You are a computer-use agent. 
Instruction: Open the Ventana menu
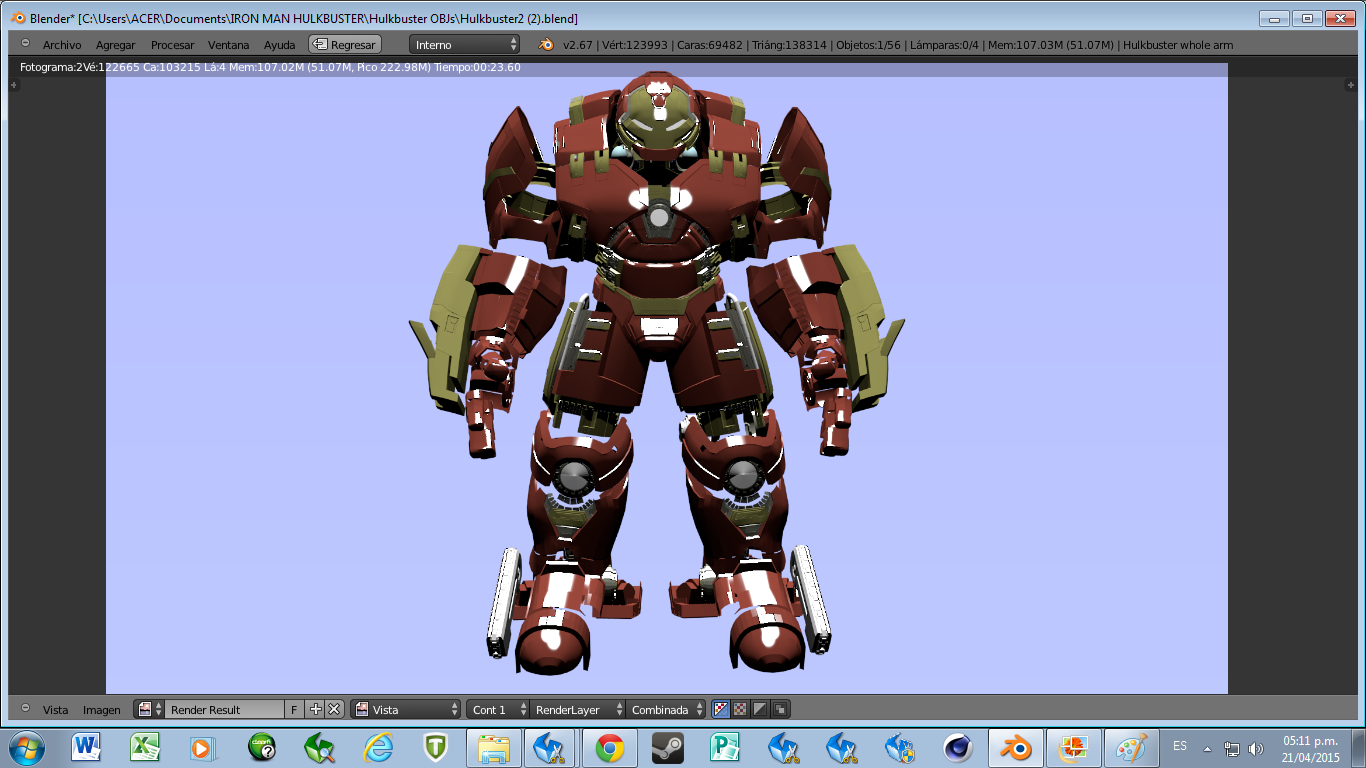[x=228, y=45]
